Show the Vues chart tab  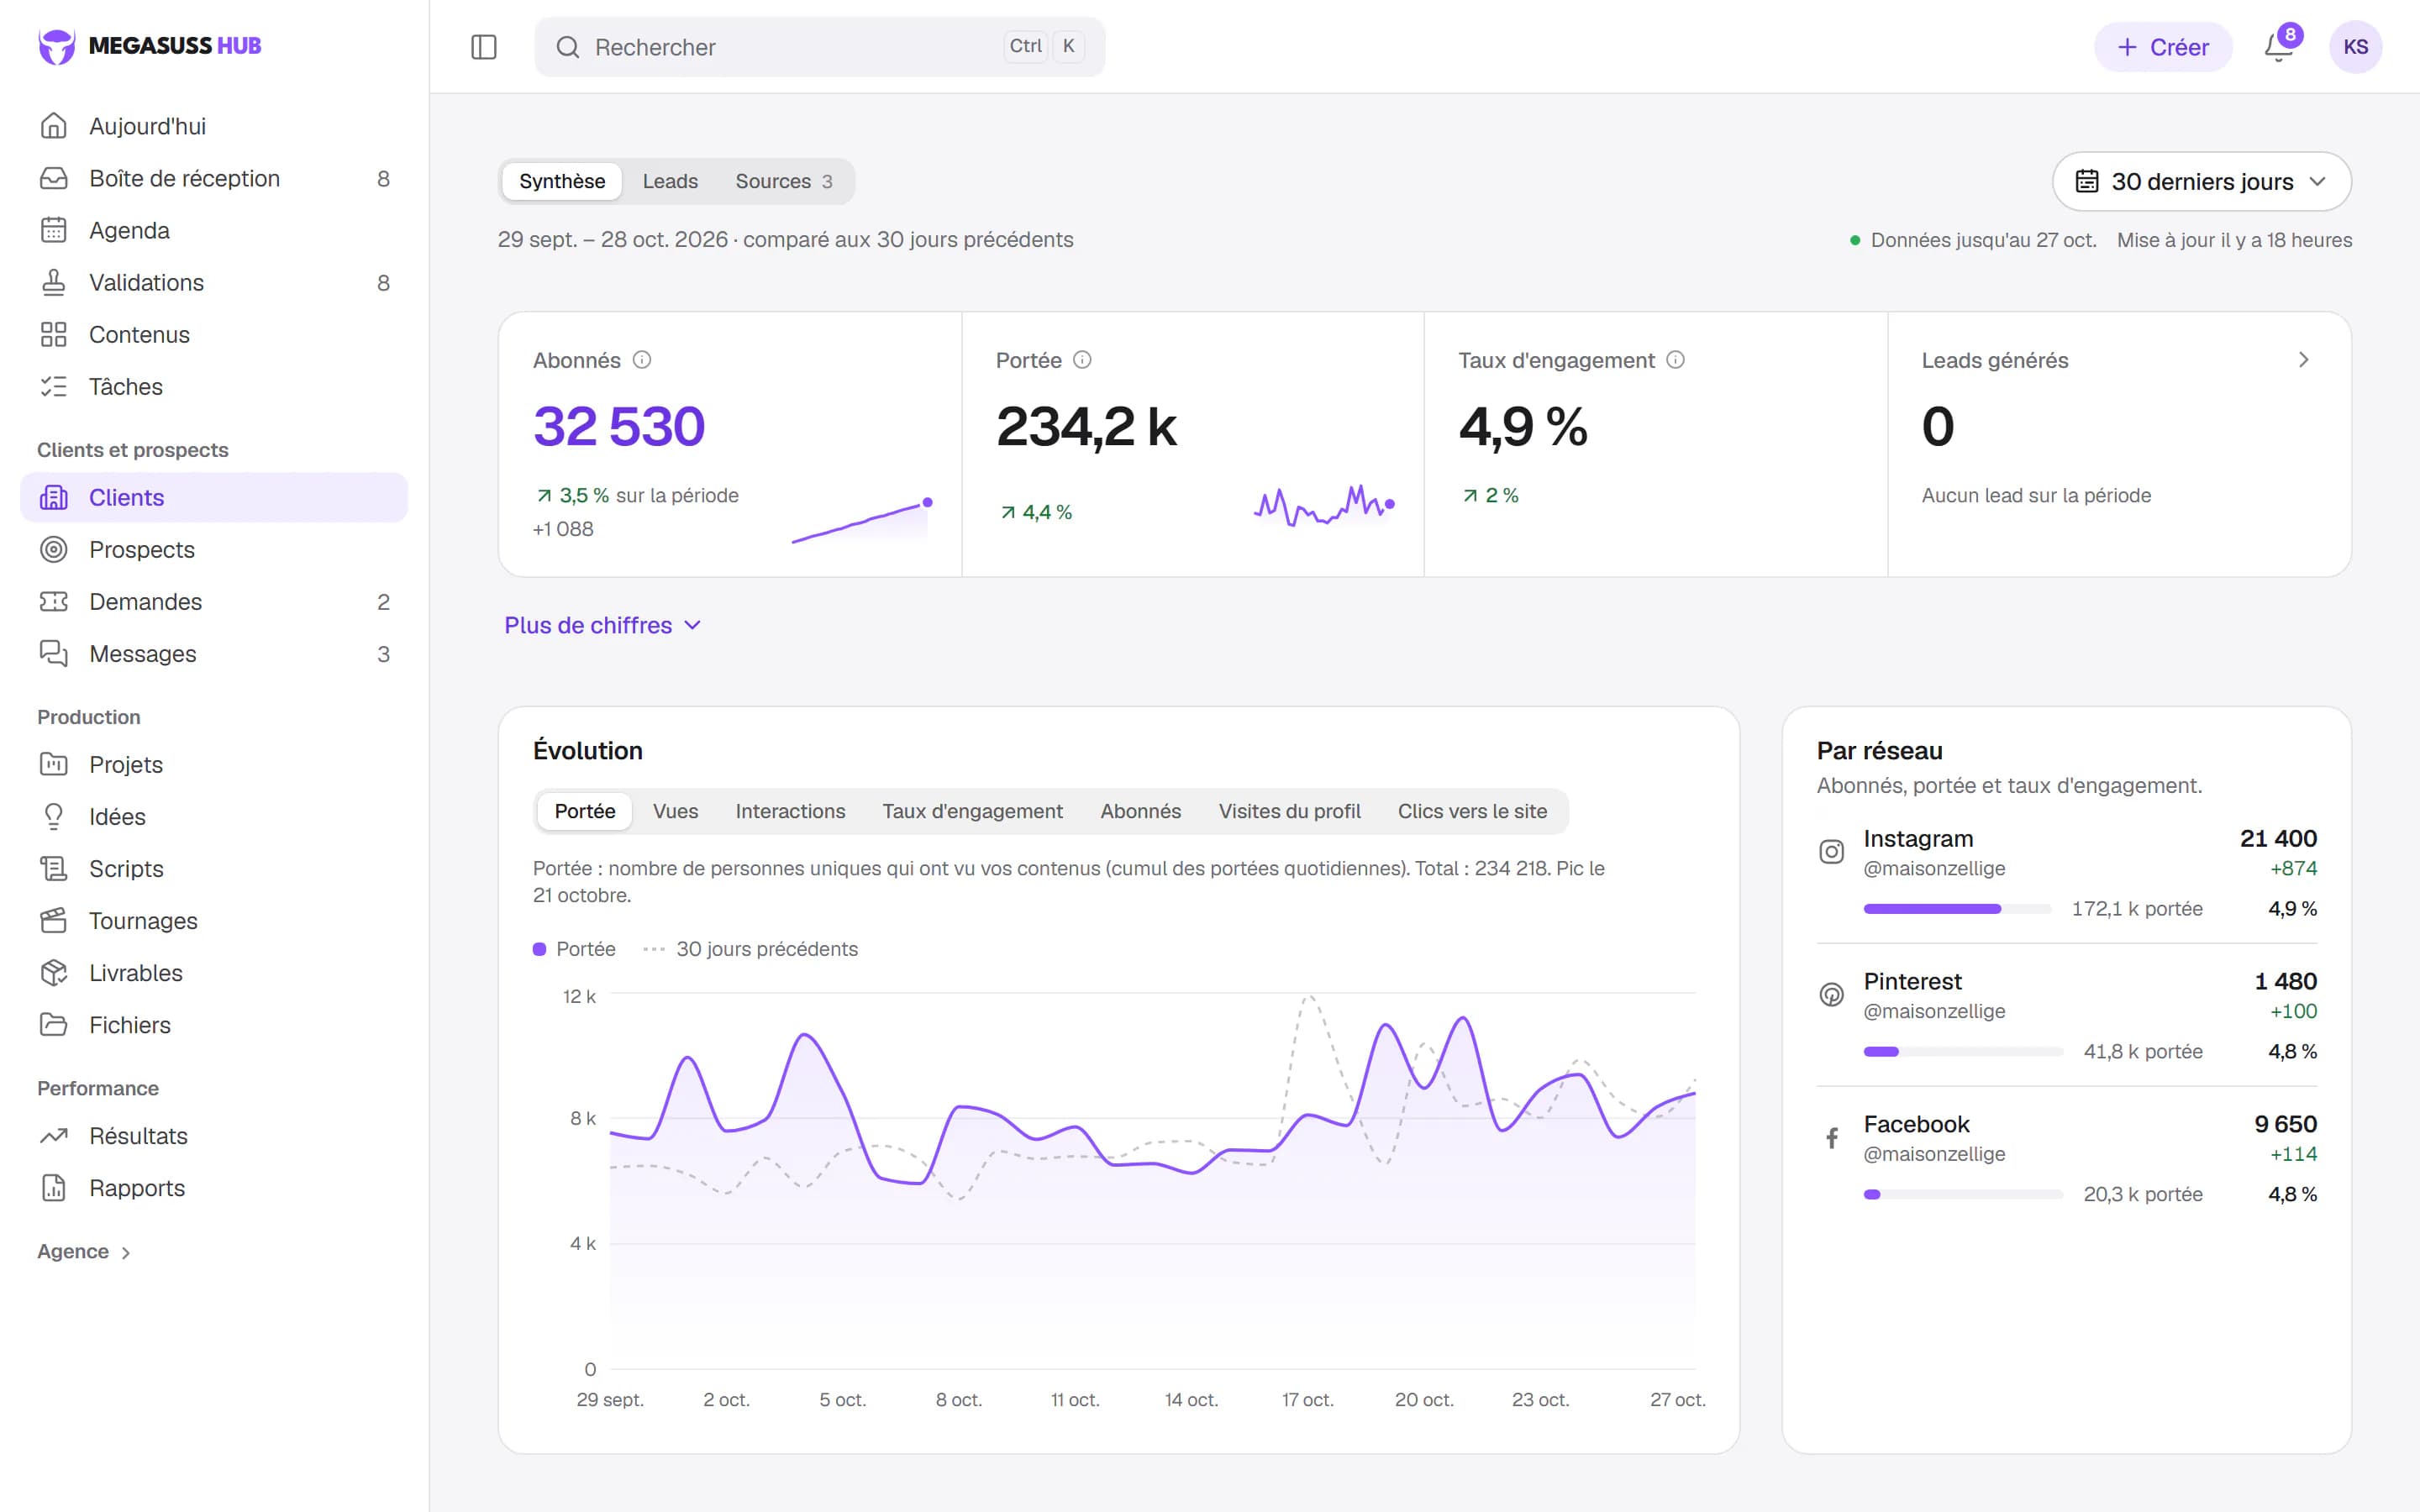tap(676, 811)
